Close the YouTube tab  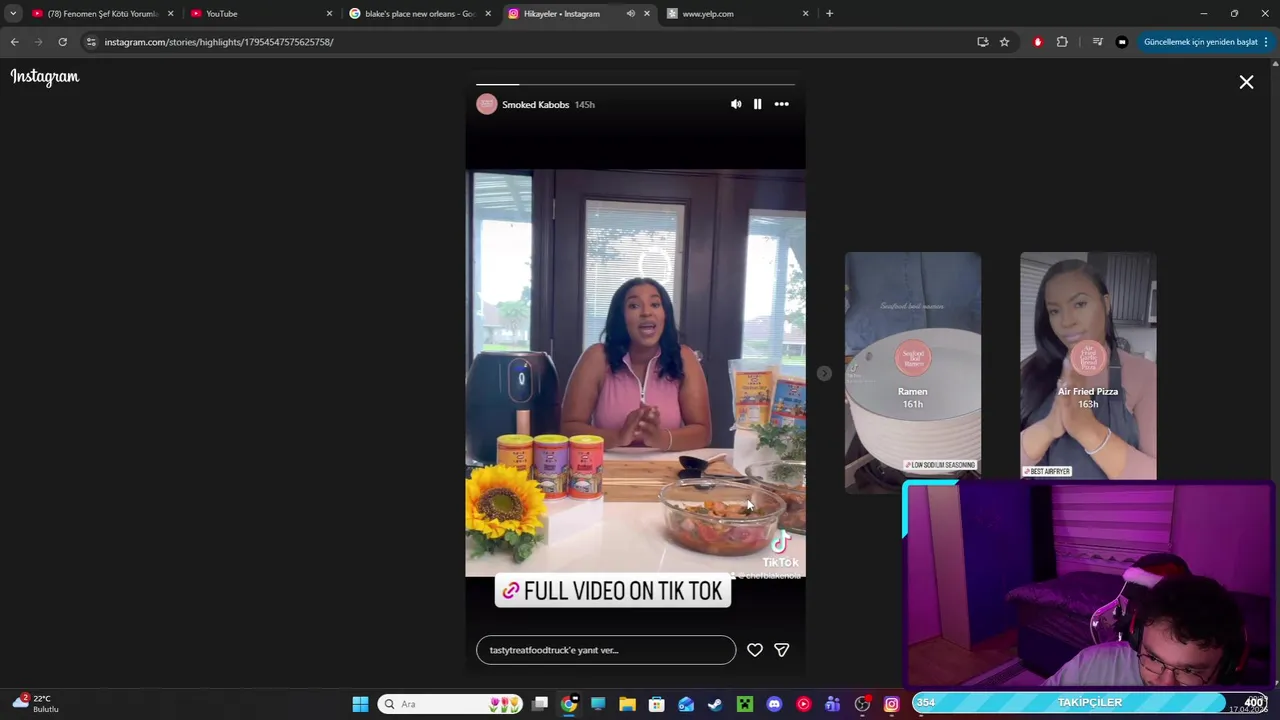pos(329,14)
